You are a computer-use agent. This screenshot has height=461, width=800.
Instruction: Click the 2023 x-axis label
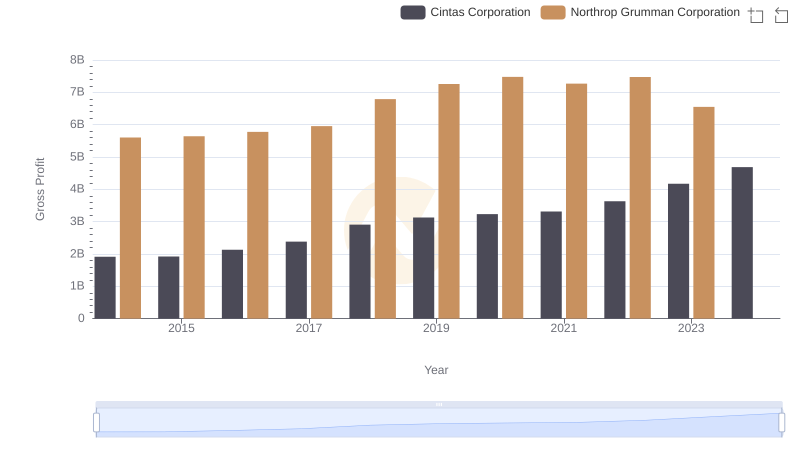click(x=691, y=328)
